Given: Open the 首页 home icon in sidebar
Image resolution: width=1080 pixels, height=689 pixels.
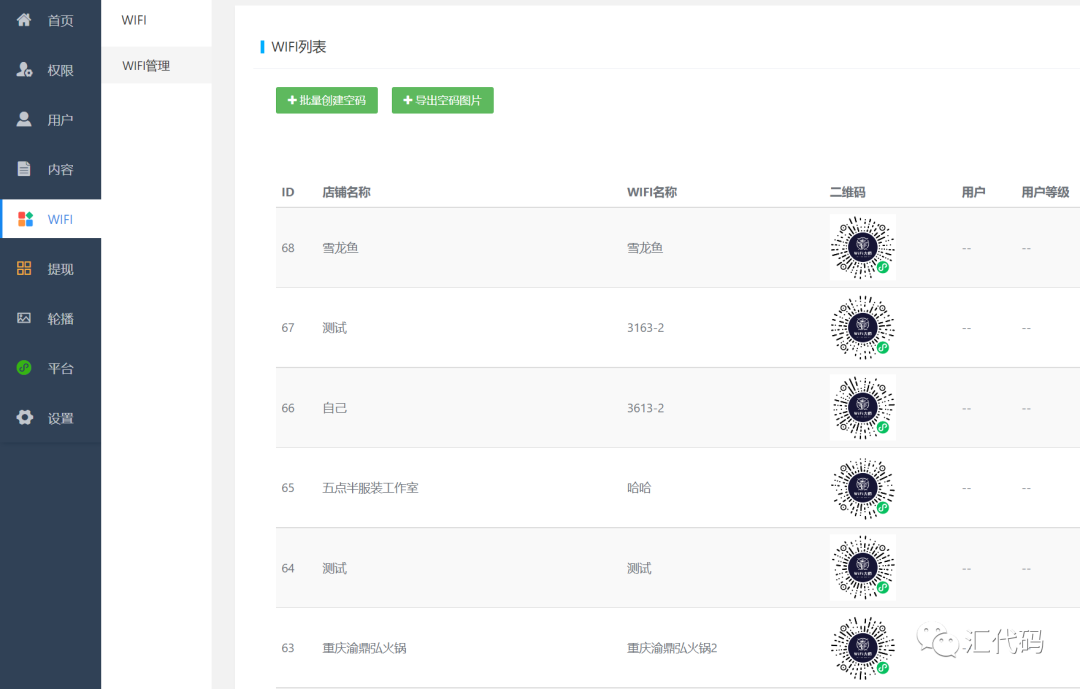Looking at the screenshot, I should 23,19.
